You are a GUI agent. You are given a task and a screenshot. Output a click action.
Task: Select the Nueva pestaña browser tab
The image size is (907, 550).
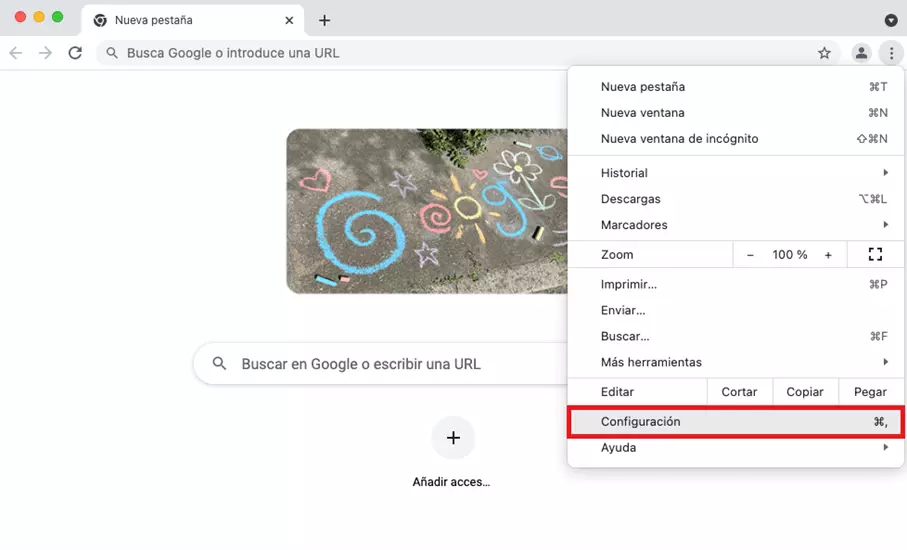pos(193,20)
